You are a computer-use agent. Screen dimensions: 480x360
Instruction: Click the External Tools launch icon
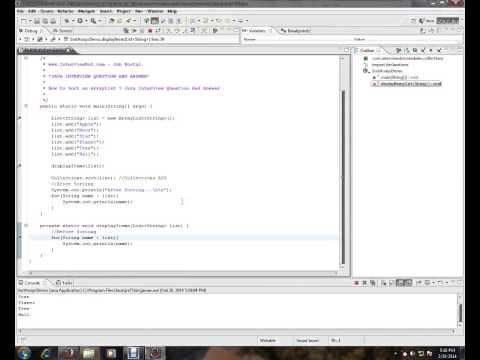(x=93, y=21)
